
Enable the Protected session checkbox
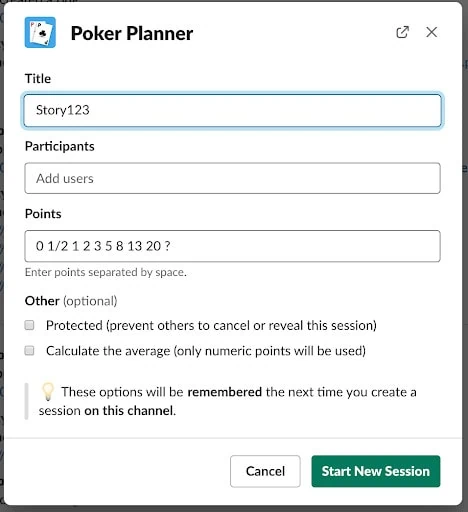pyautogui.click(x=29, y=325)
